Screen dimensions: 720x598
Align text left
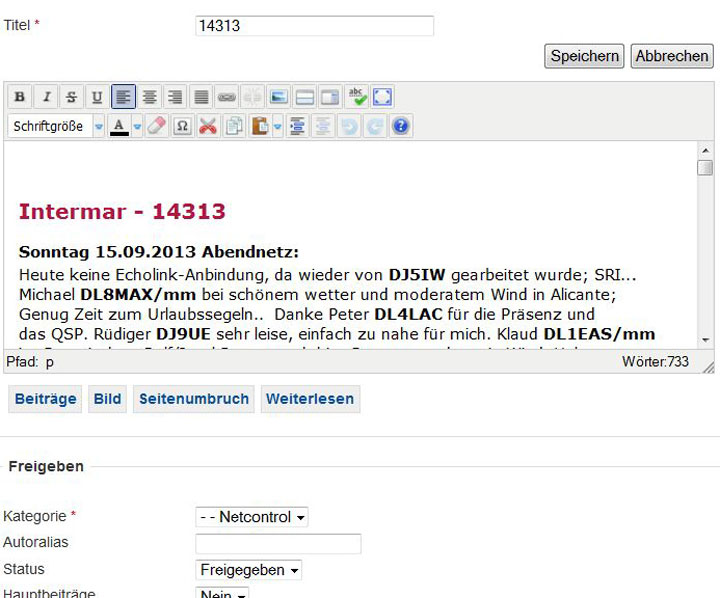123,96
